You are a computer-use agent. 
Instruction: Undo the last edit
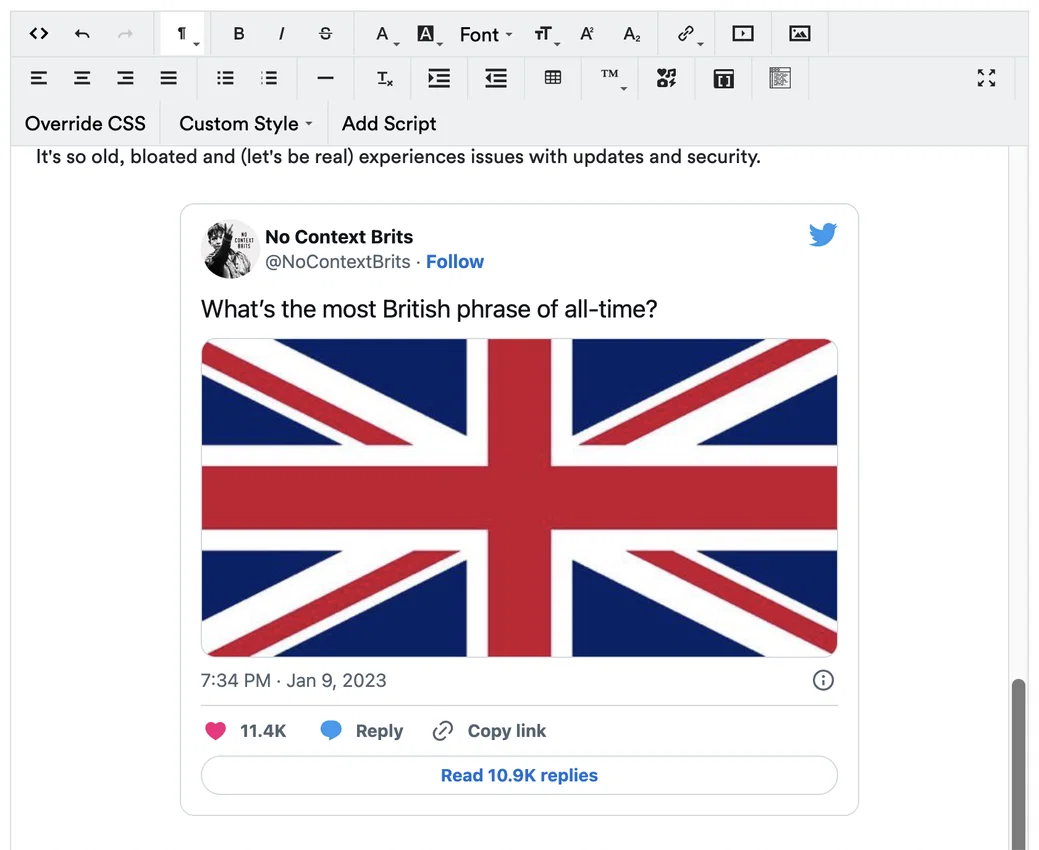click(82, 34)
